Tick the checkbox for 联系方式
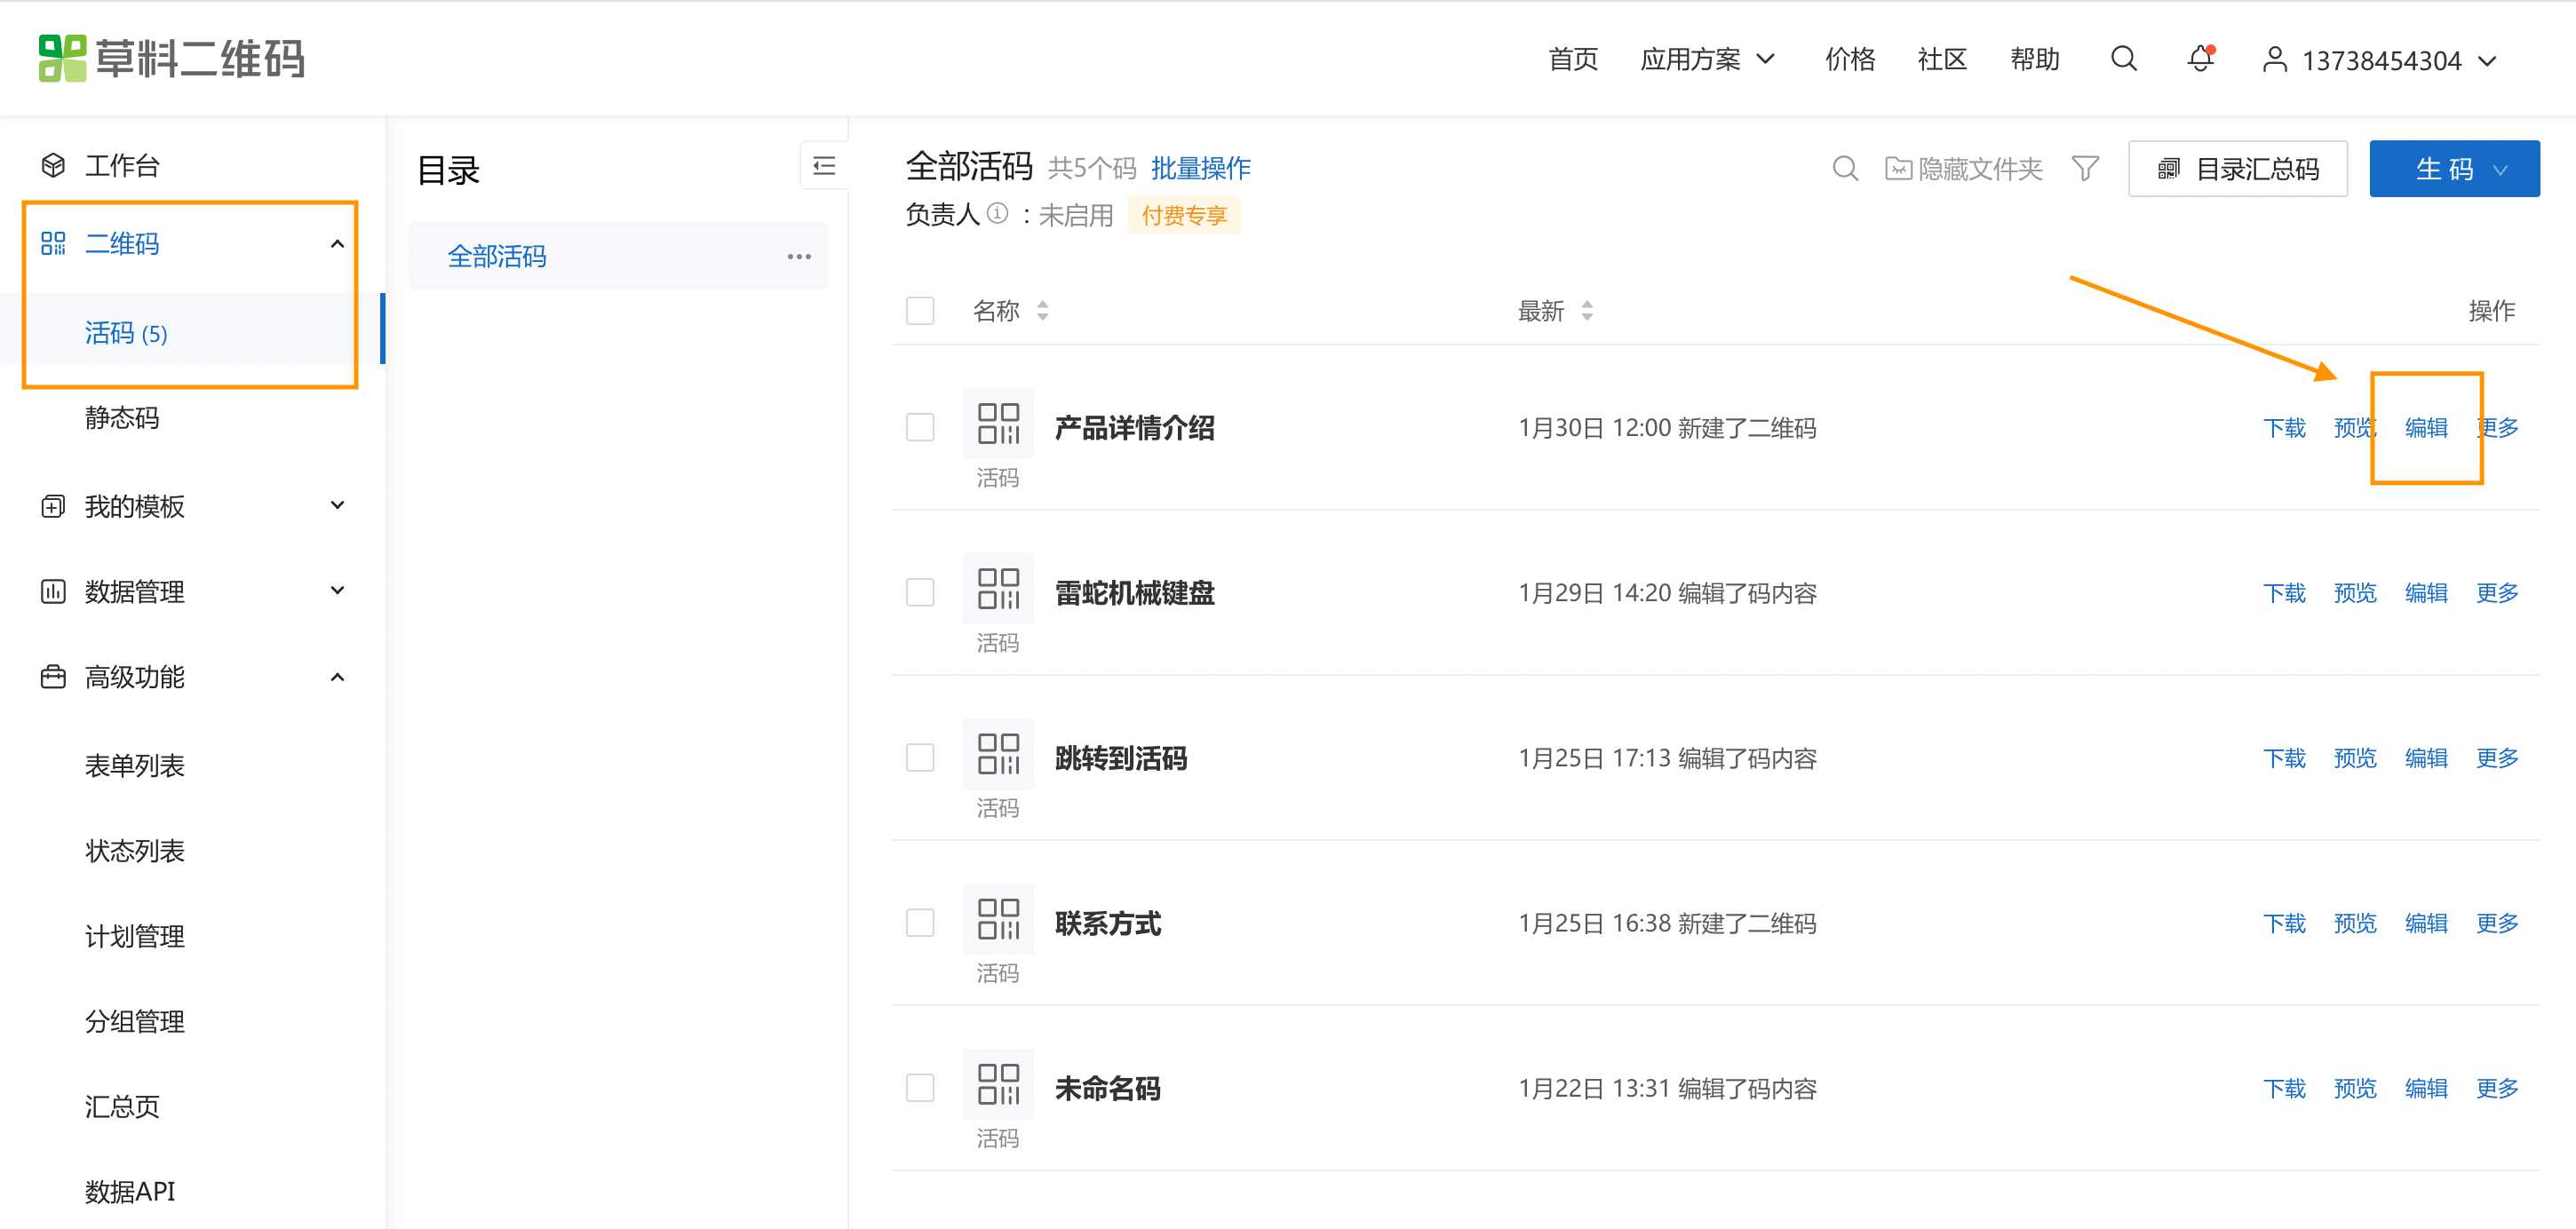The width and height of the screenshot is (2576, 1229). coord(919,923)
